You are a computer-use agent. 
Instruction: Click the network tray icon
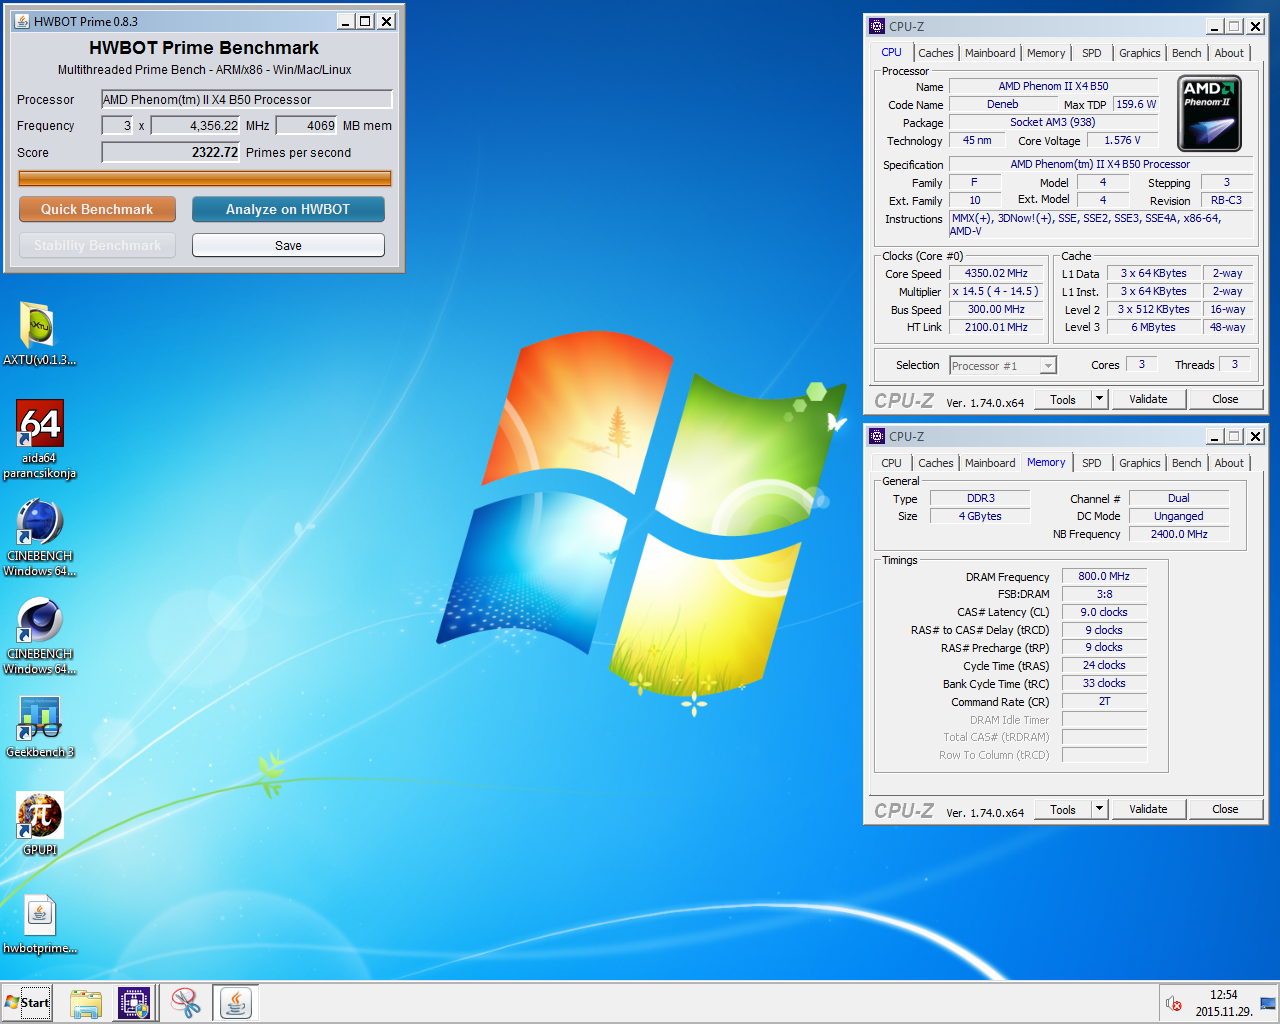point(1267,1003)
